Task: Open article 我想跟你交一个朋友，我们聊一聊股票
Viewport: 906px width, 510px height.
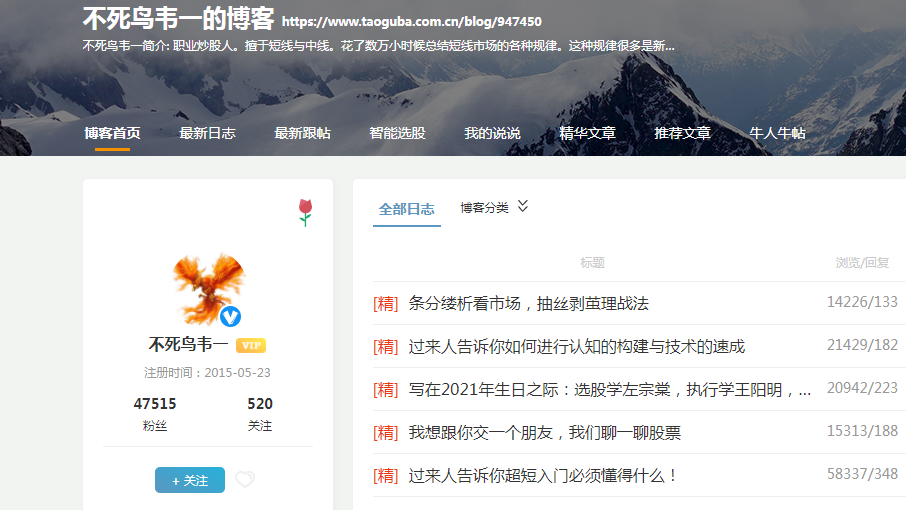Action: pos(545,433)
